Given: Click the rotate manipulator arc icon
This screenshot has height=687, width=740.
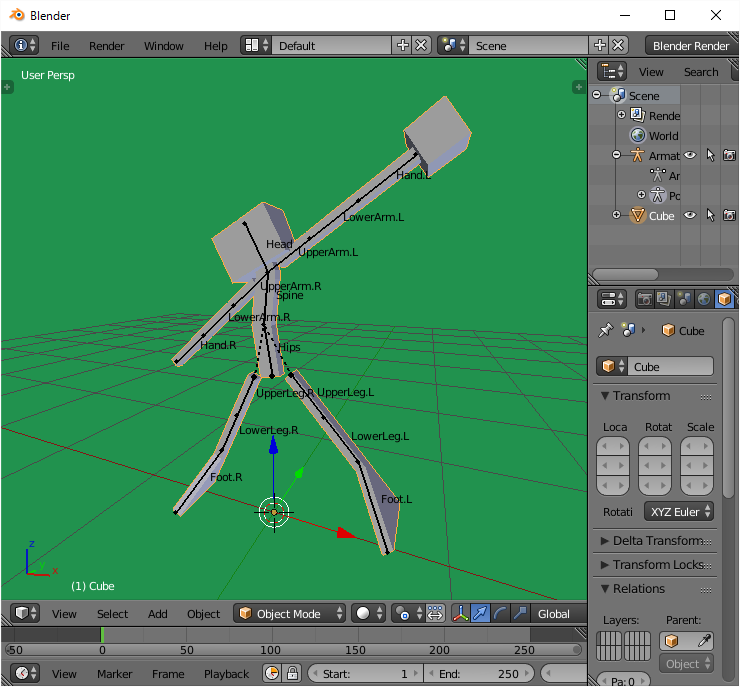Looking at the screenshot, I should pyautogui.click(x=500, y=614).
